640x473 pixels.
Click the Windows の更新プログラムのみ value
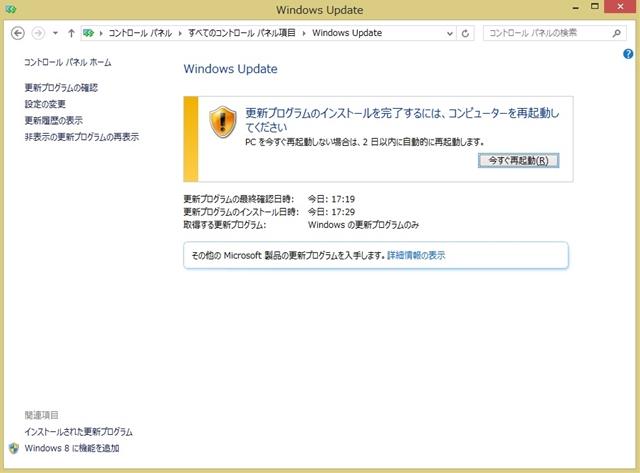[364, 225]
